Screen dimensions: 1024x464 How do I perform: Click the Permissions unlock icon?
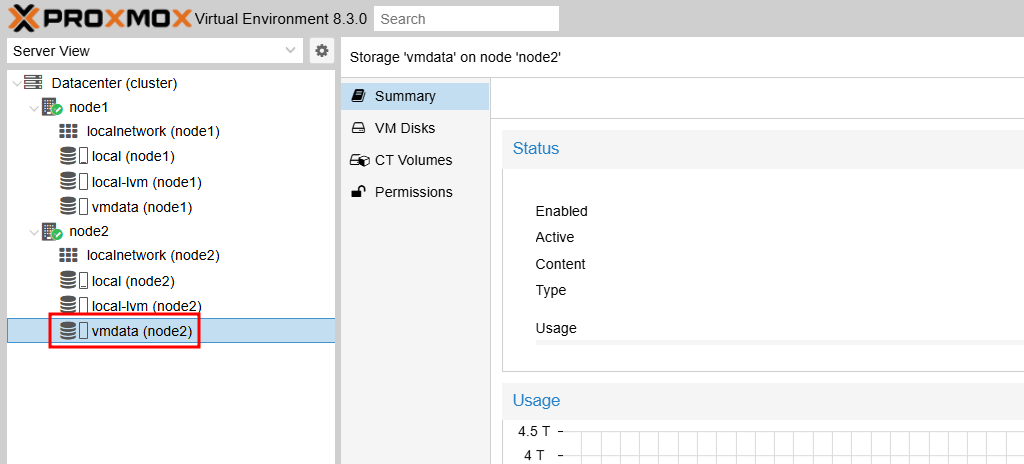coord(358,191)
